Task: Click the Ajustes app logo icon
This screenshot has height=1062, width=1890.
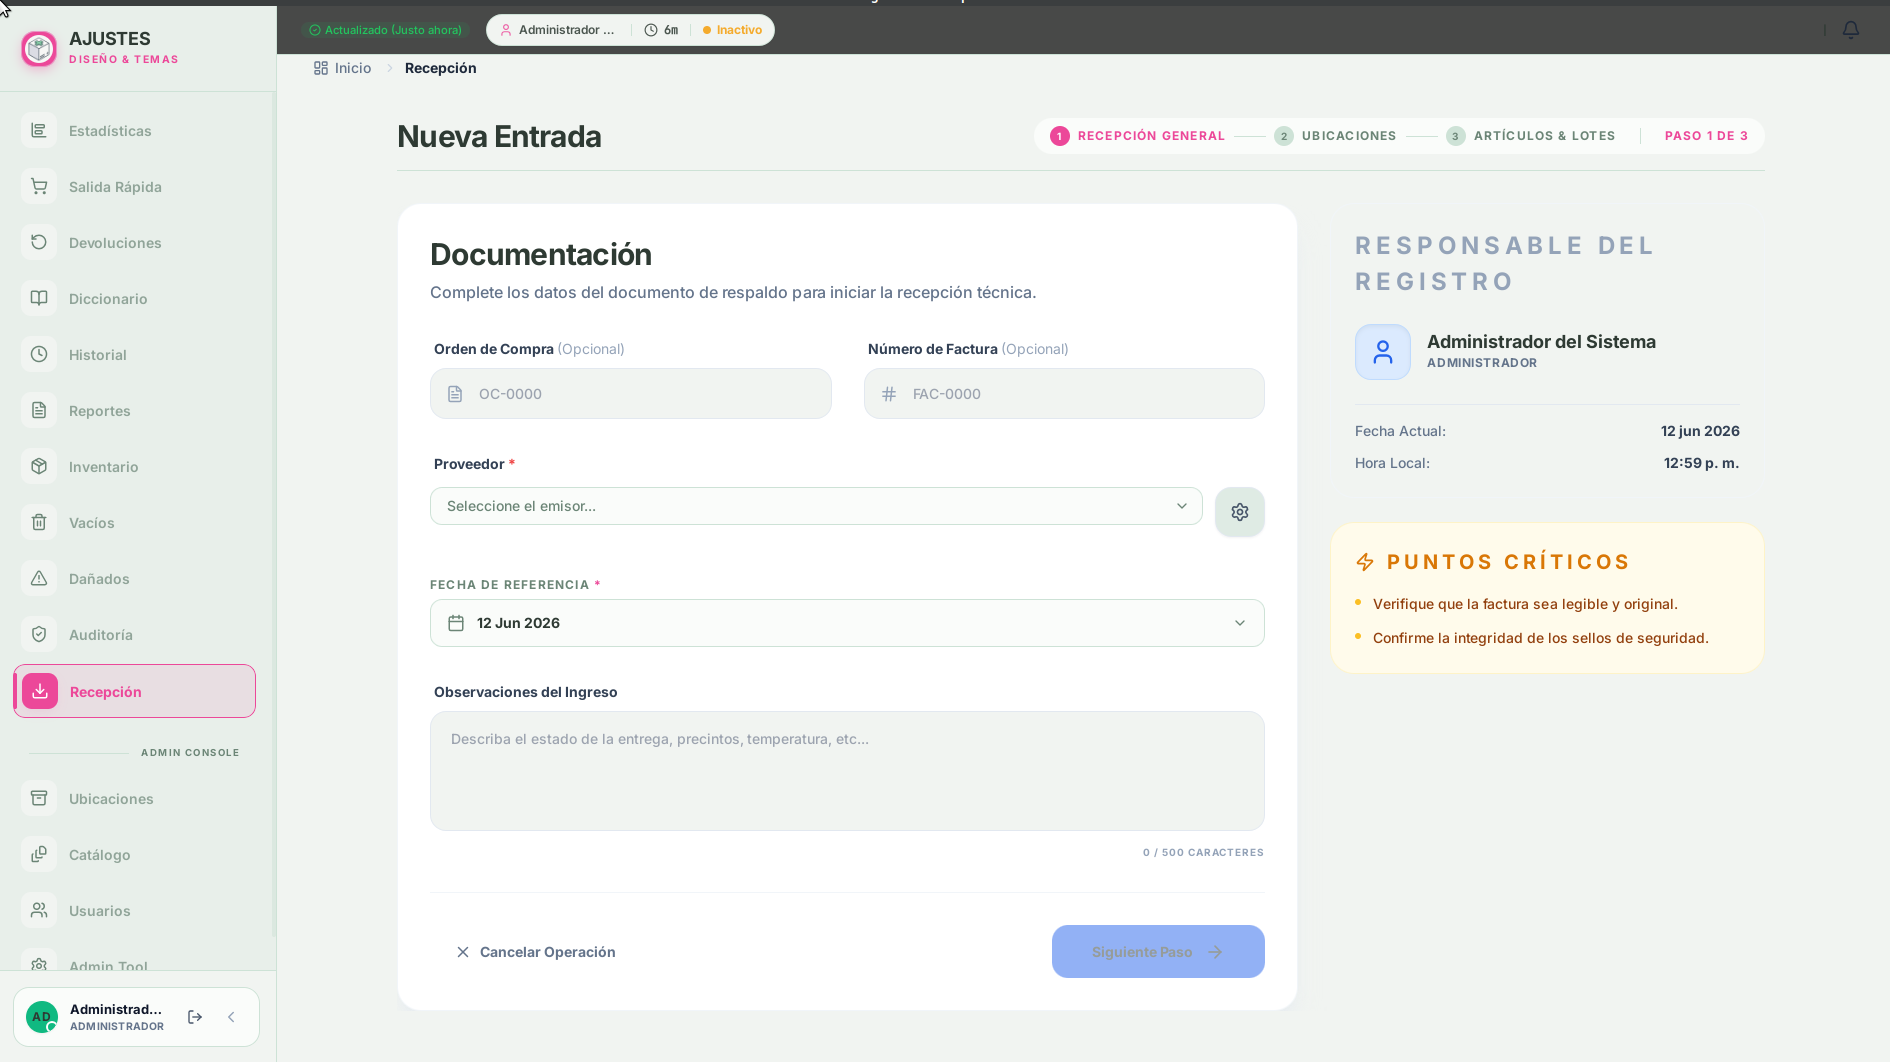Action: pos(39,48)
